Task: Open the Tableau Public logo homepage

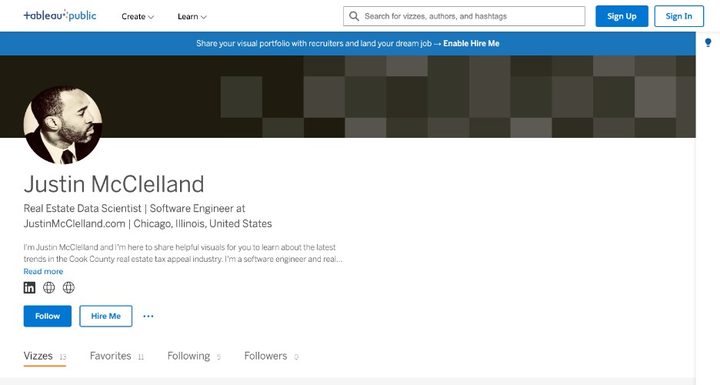Action: pos(60,16)
